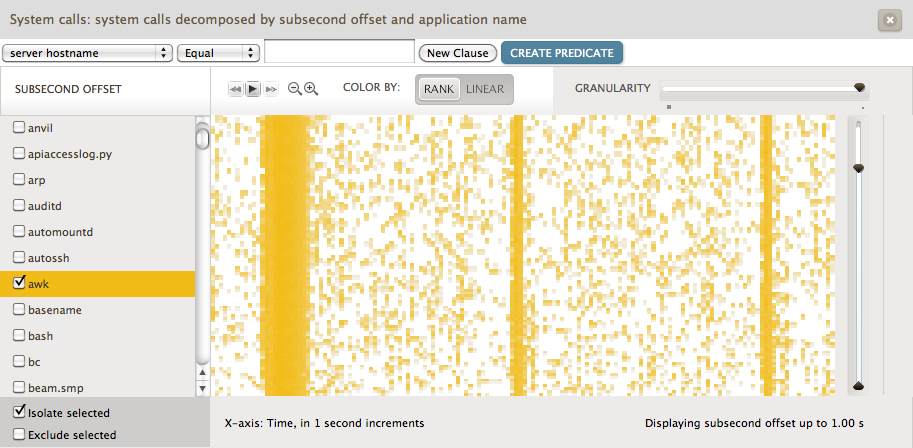The height and width of the screenshot is (448, 913).
Task: Click the Granularity slider handle
Action: (859, 88)
